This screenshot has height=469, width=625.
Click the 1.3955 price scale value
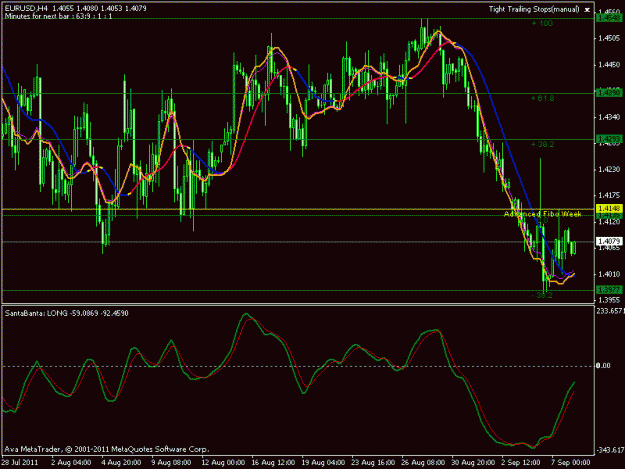pyautogui.click(x=609, y=300)
